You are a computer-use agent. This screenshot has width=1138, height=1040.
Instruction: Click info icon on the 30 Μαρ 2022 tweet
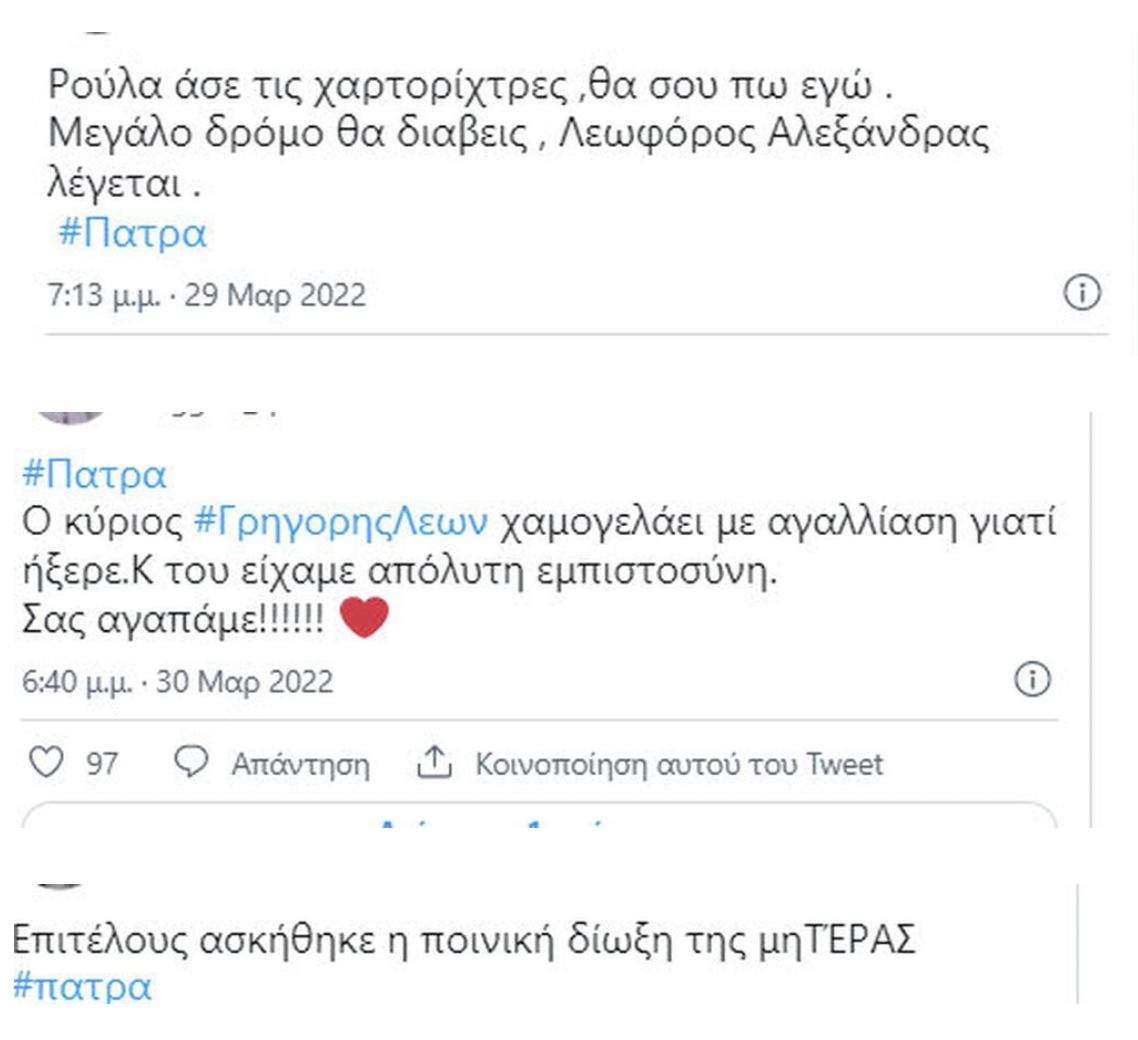click(x=1032, y=681)
